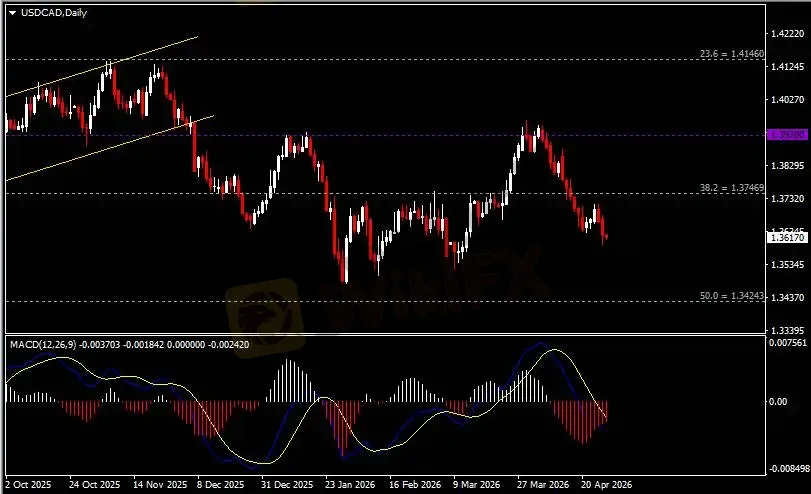
Task: Click the current price tag 1.36170
Action: [787, 237]
